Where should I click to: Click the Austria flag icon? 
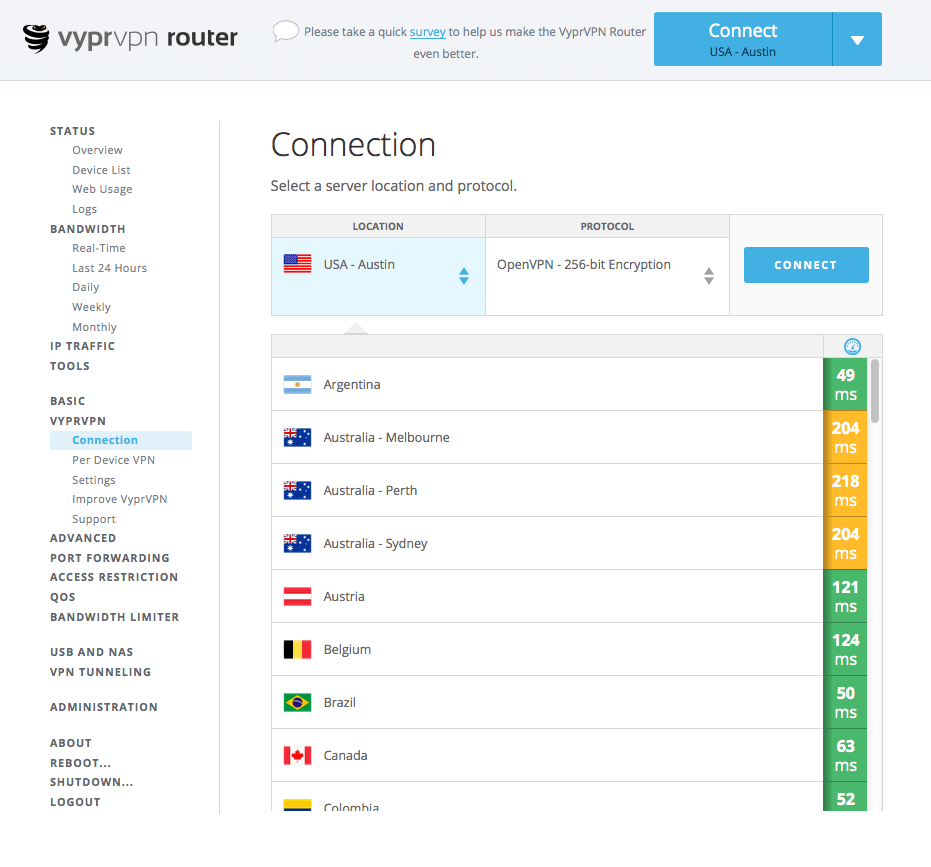click(x=297, y=596)
